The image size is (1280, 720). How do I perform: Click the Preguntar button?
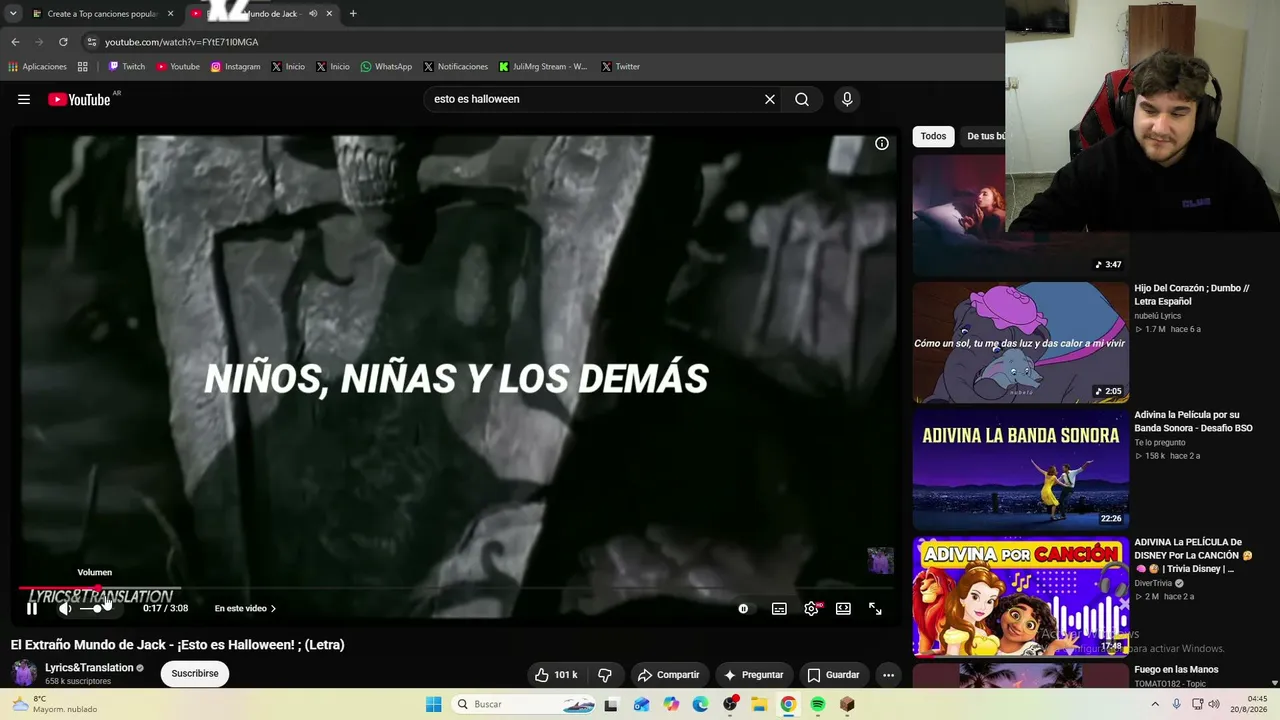click(x=753, y=675)
